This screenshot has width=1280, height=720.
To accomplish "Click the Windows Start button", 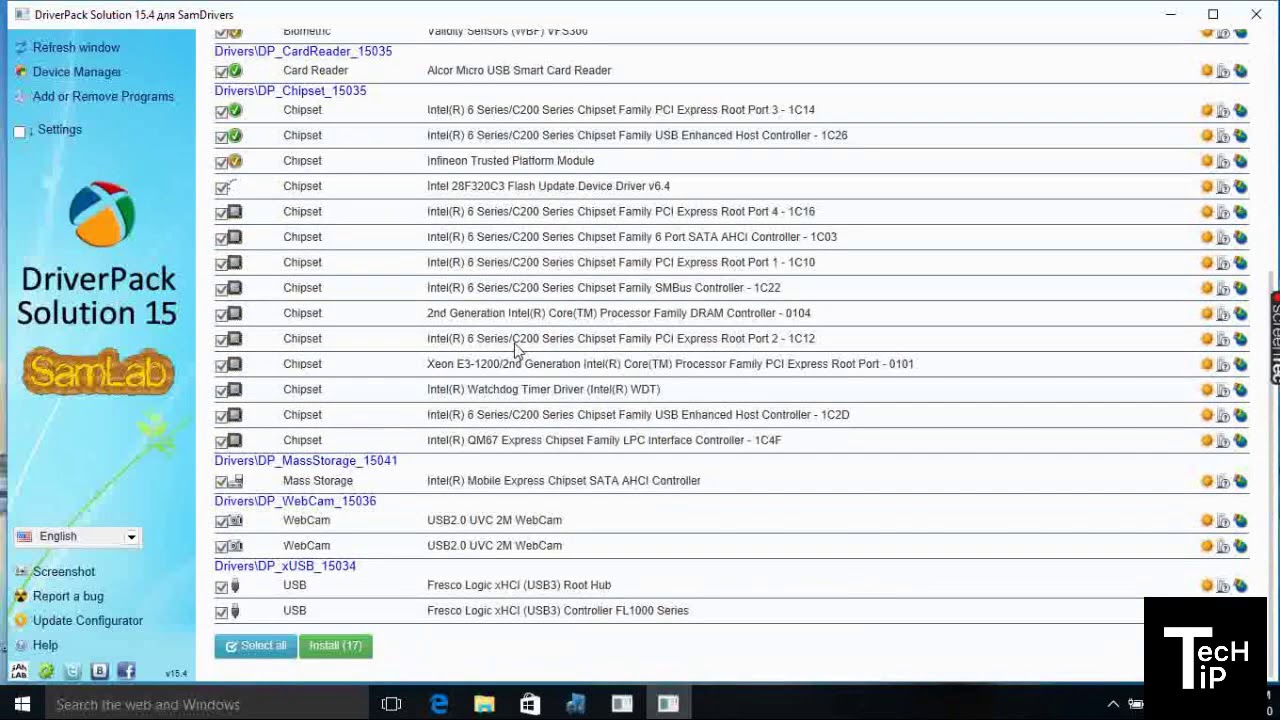I will pyautogui.click(x=22, y=704).
